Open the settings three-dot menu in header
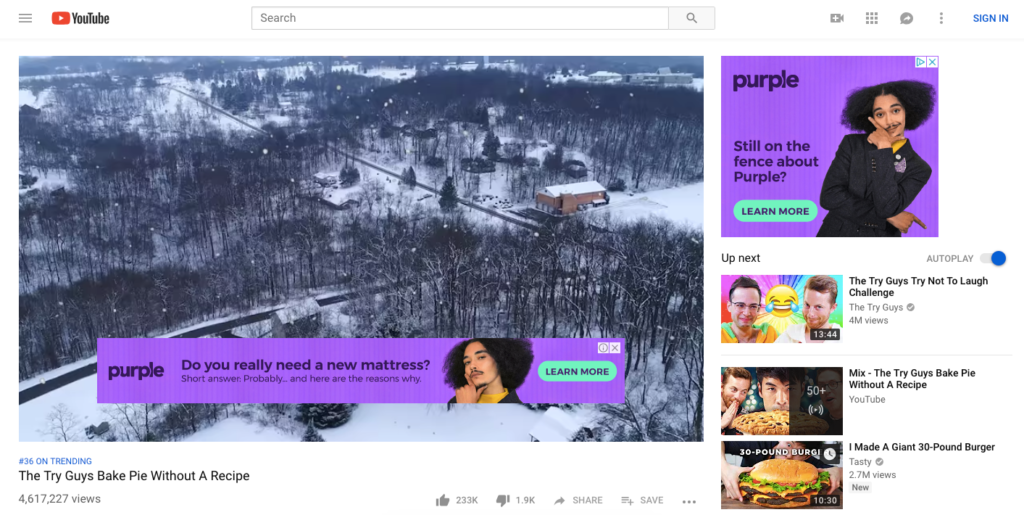The height and width of the screenshot is (515, 1024). 941,18
